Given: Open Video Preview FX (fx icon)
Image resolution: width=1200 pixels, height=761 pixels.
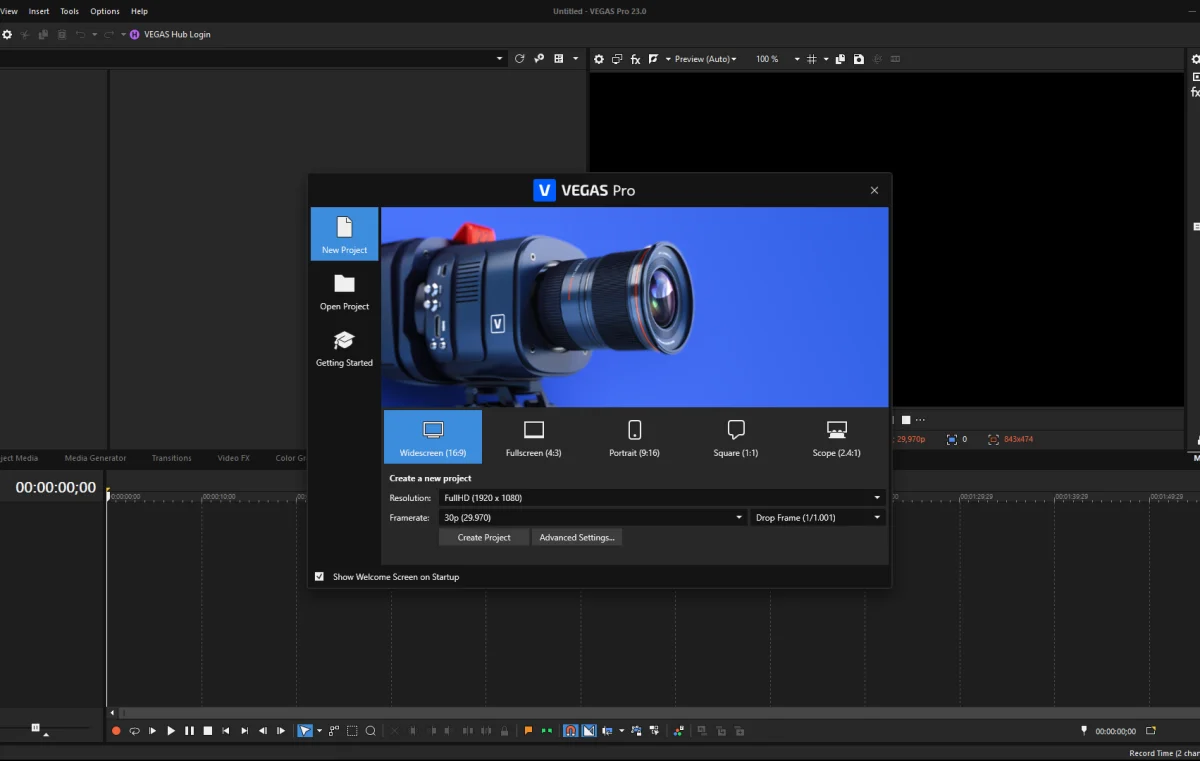Looking at the screenshot, I should coord(635,60).
